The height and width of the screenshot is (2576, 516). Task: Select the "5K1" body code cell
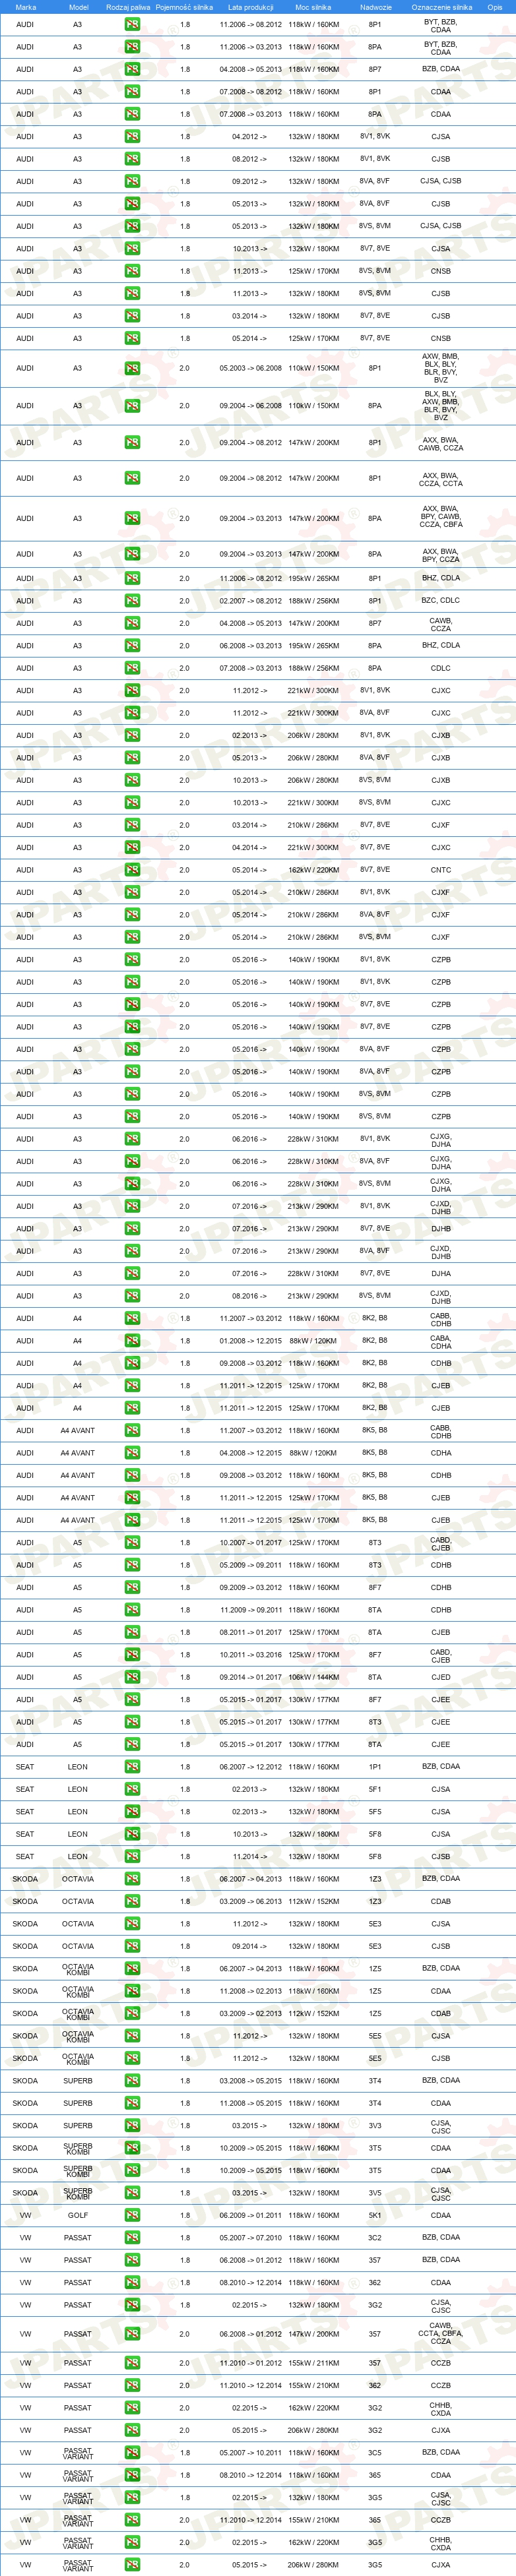click(375, 2215)
